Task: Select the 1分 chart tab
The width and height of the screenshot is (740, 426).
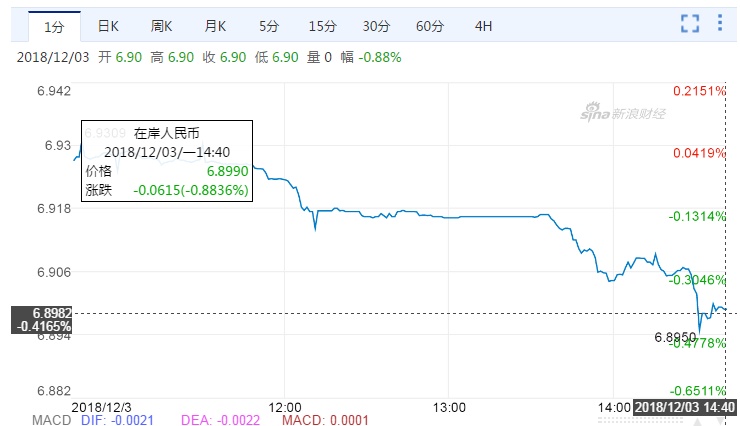Action: coord(54,23)
